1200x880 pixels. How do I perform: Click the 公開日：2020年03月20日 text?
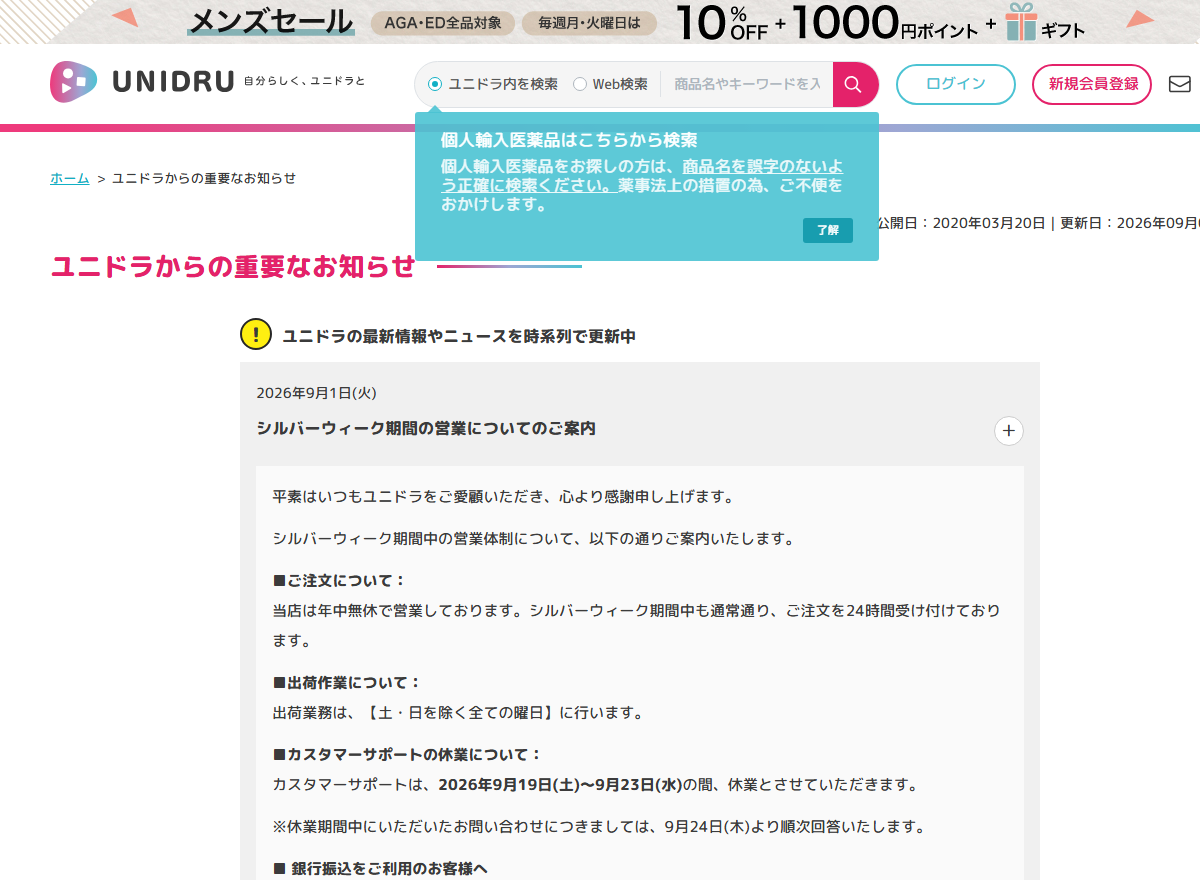click(x=961, y=223)
